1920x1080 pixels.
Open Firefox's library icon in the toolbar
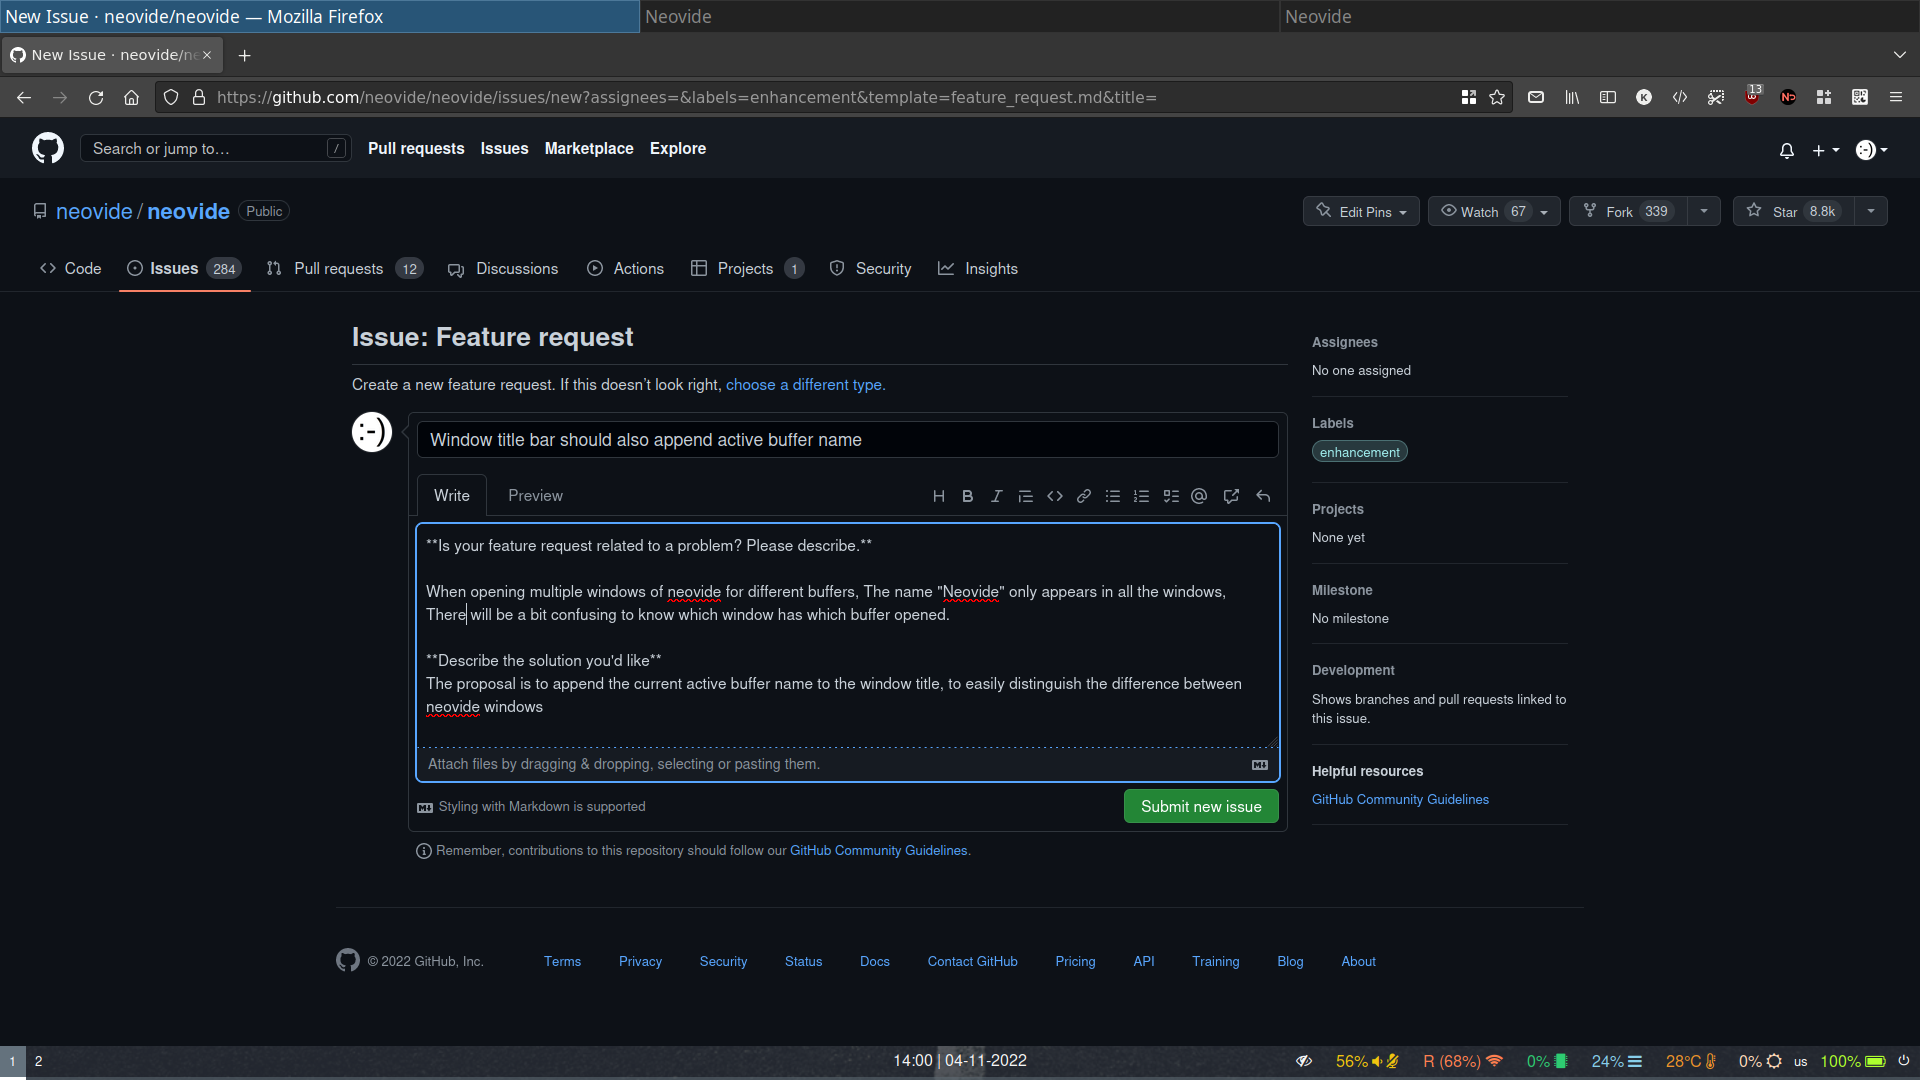tap(1571, 97)
